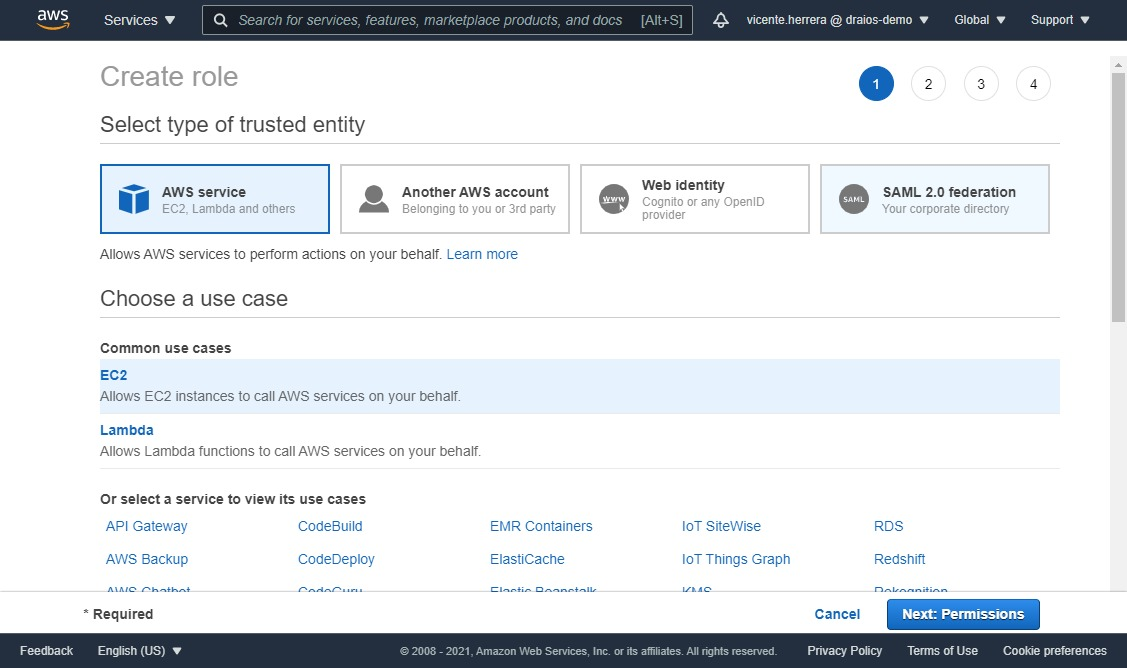The height and width of the screenshot is (668, 1127).
Task: Select IoT Things Graph service
Action: [x=736, y=559]
